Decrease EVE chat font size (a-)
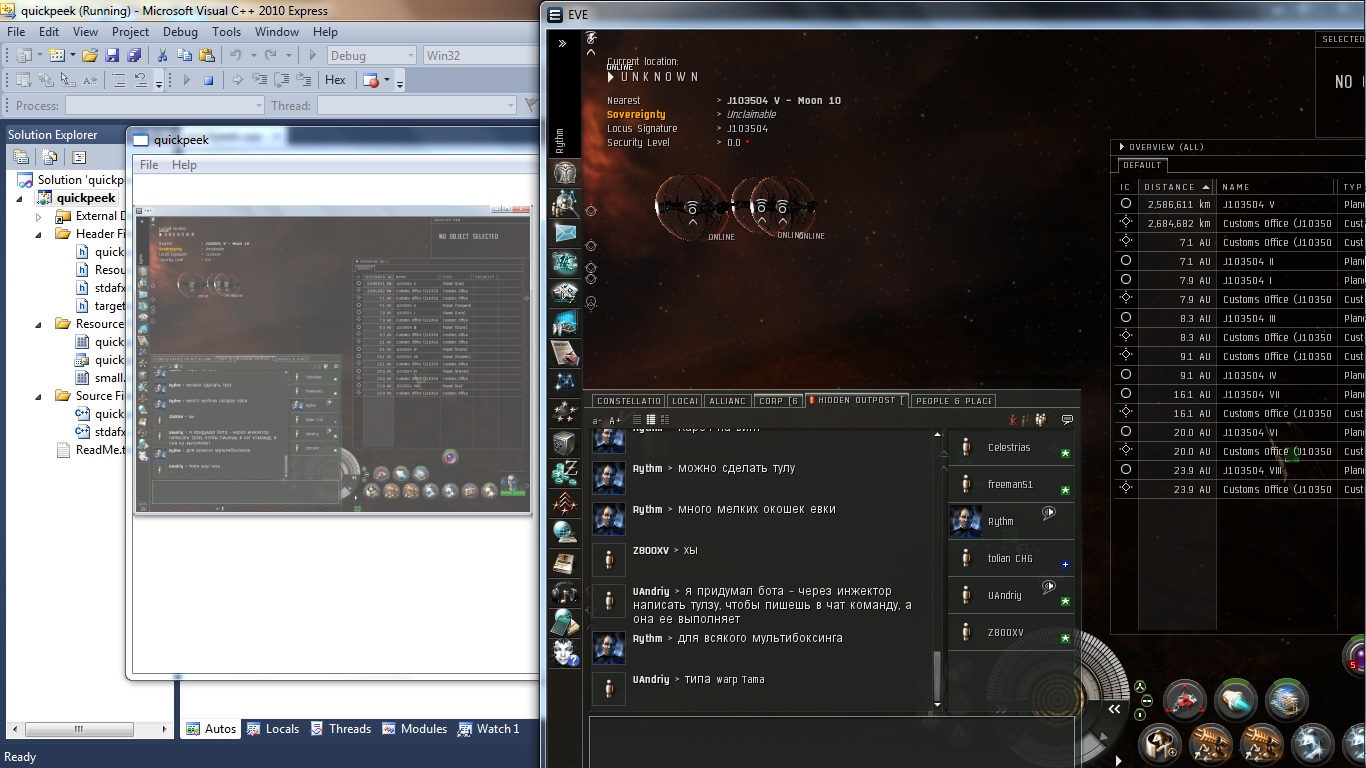Screen dimensions: 1366x768 click(598, 421)
